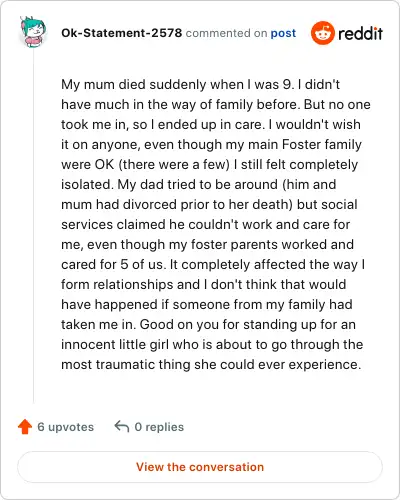This screenshot has height=500, width=400.
Task: Click the final line "most traumatic thing she"
Action: pos(211,364)
